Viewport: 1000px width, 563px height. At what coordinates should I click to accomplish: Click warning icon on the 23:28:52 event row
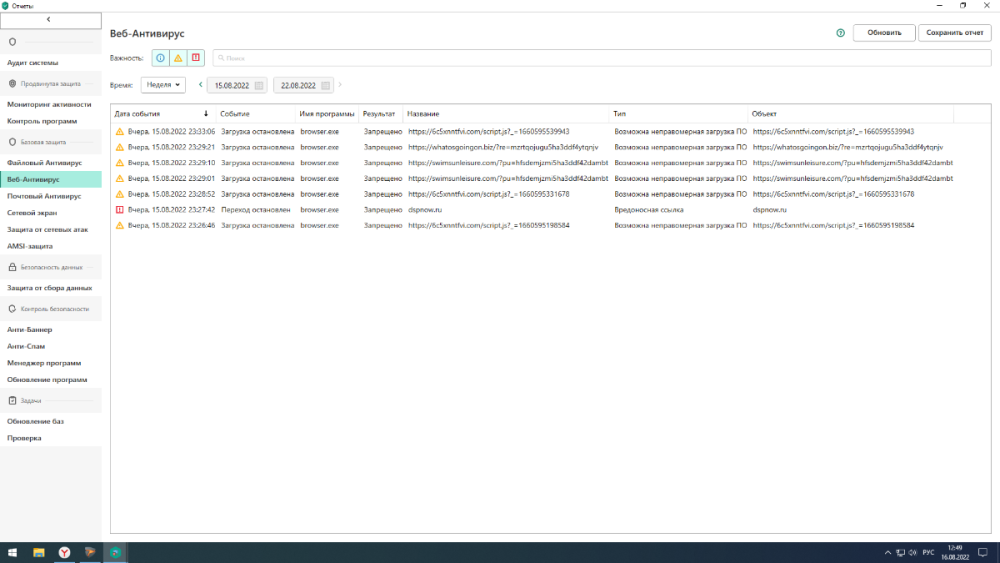(119, 194)
